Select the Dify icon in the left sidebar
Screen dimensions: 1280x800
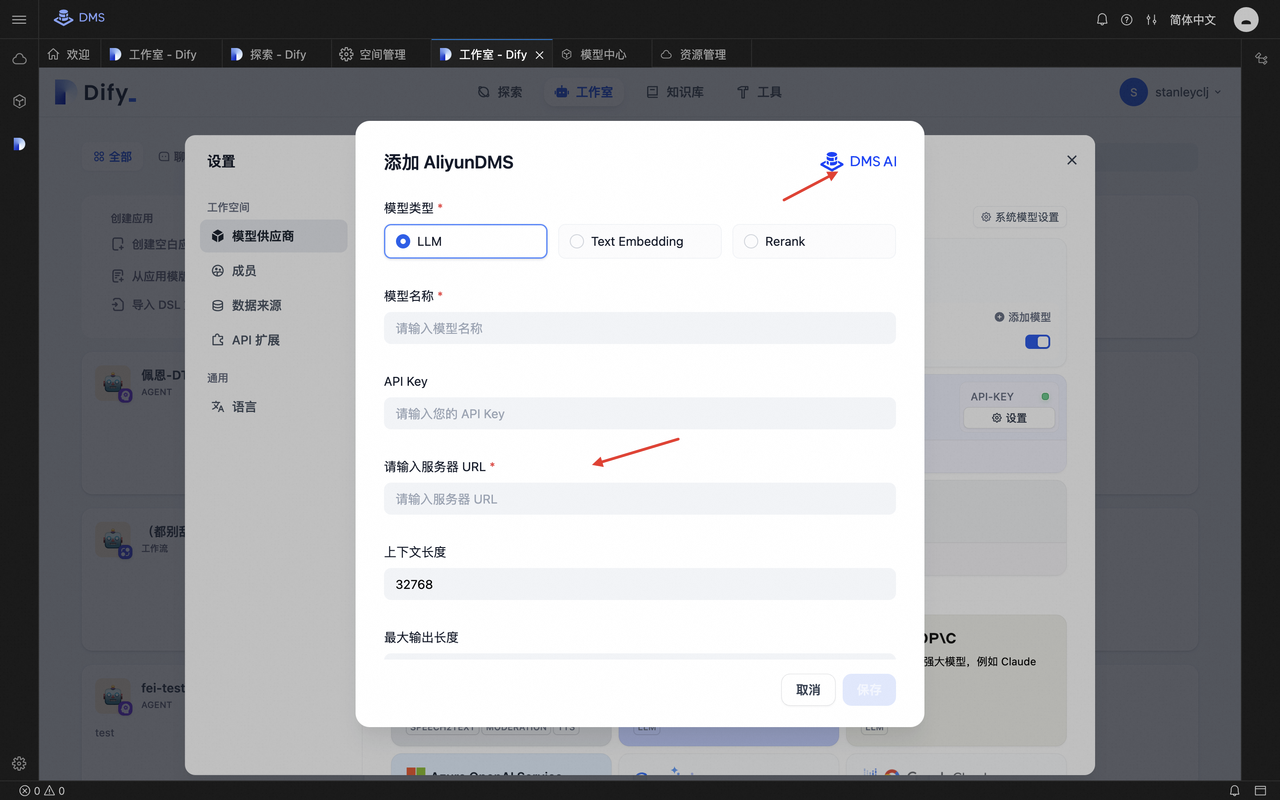pyautogui.click(x=18, y=143)
